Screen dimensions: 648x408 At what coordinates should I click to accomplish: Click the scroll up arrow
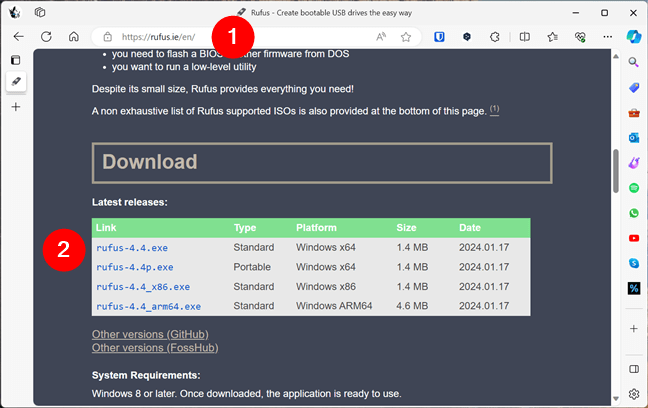pos(616,56)
